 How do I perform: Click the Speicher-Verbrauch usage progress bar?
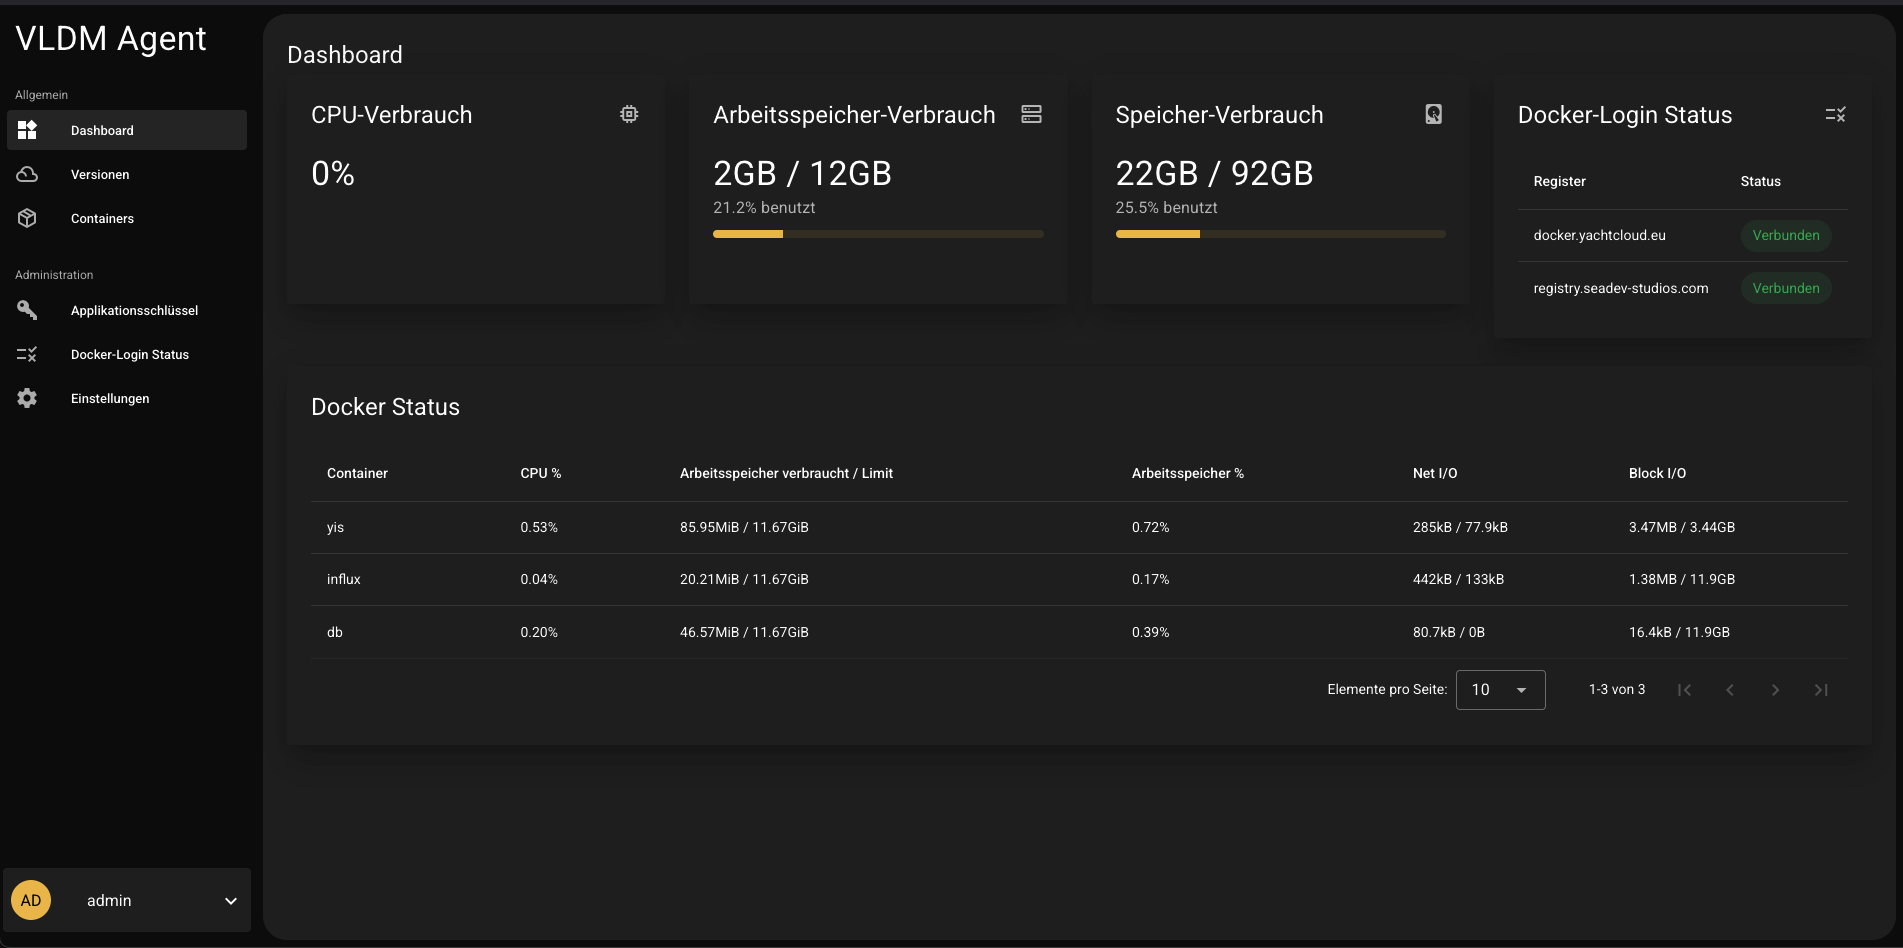1280,234
